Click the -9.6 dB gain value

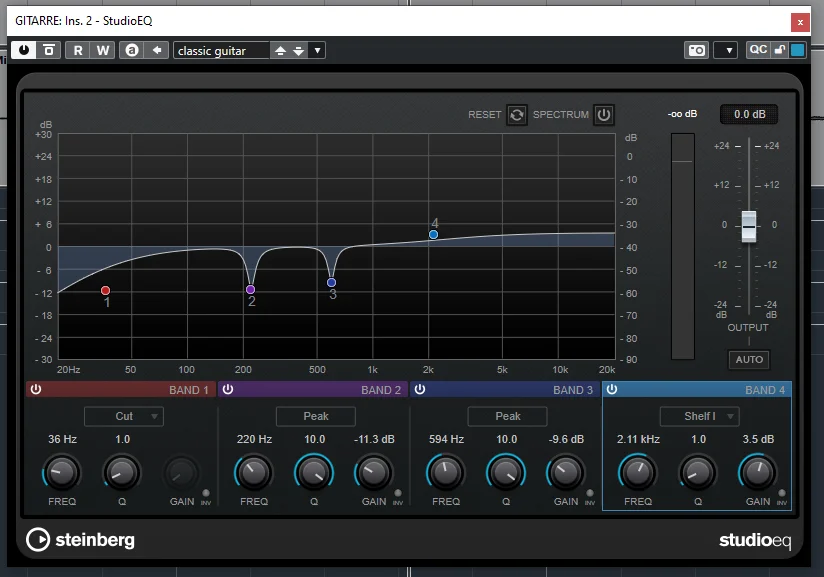566,439
